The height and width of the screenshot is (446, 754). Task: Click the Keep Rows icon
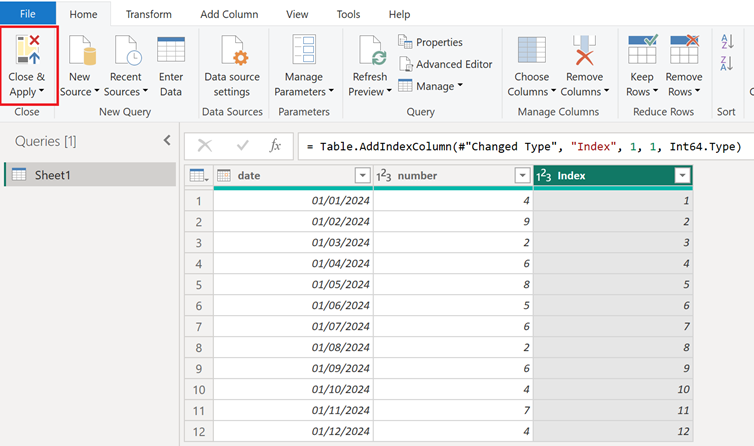coord(641,52)
